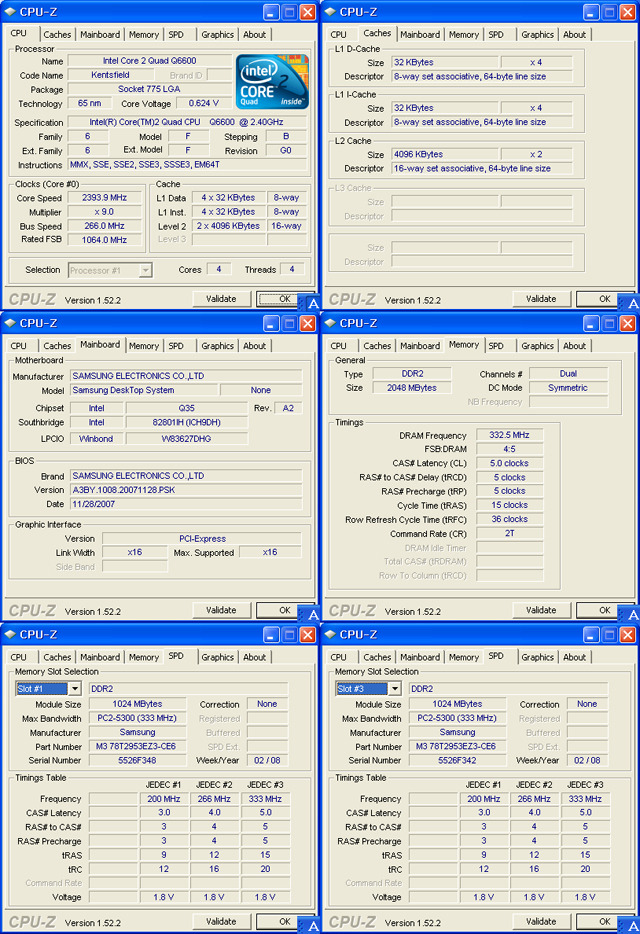640x934 pixels.
Task: Click Validate in the Memory timings window
Action: tap(541, 610)
